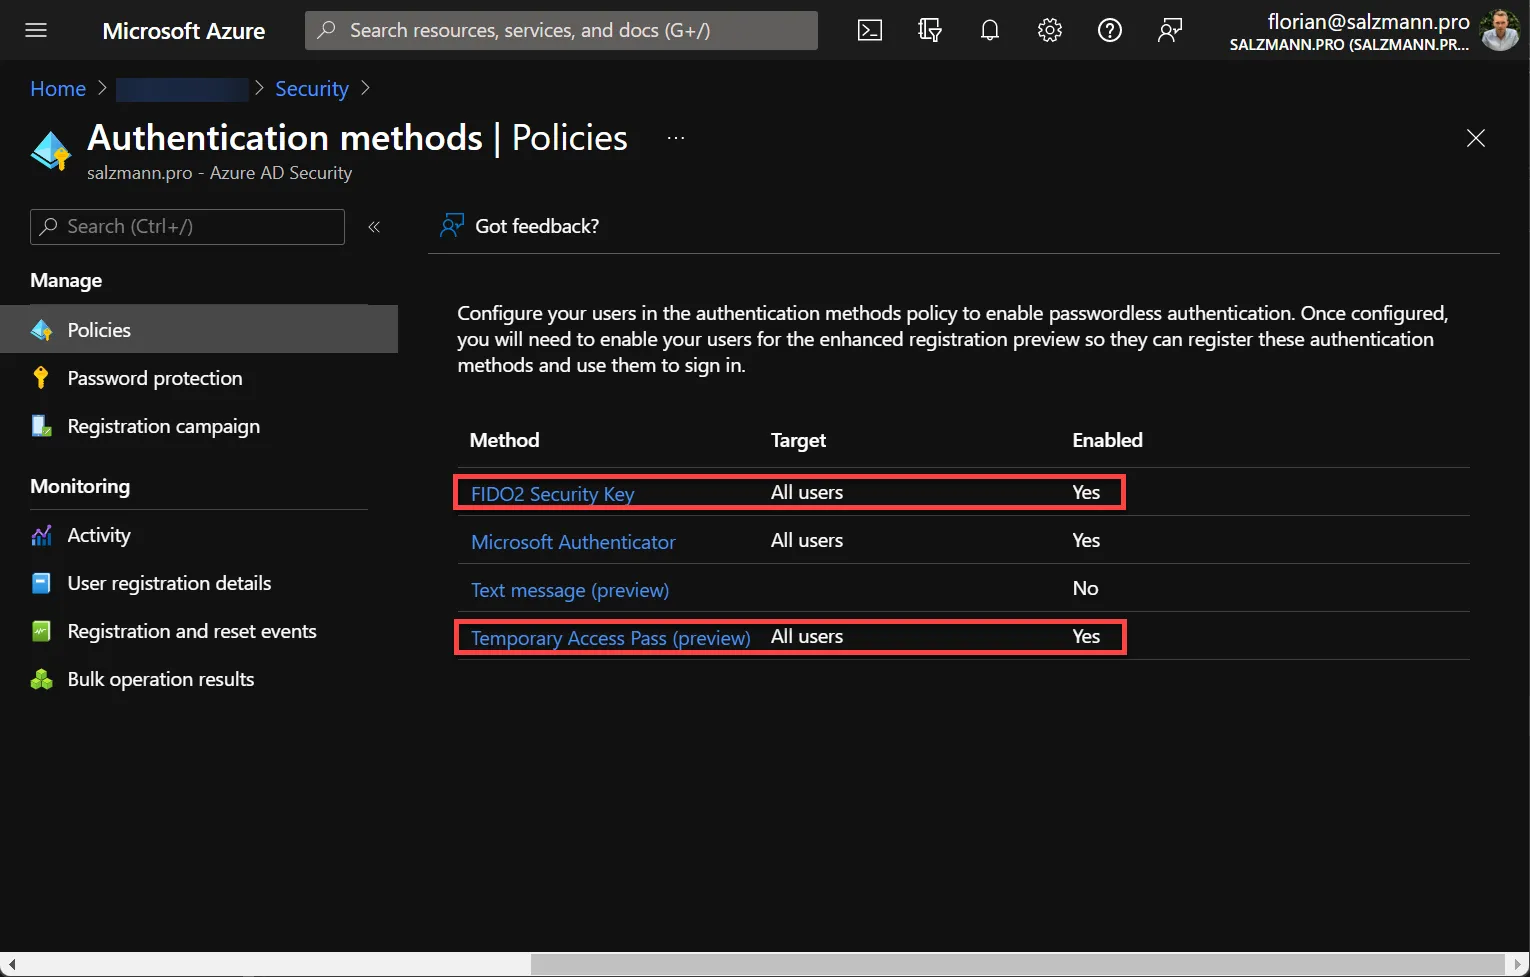This screenshot has height=977, width=1530.
Task: Click Yes in FIDO2 Security Key row
Action: point(1086,492)
